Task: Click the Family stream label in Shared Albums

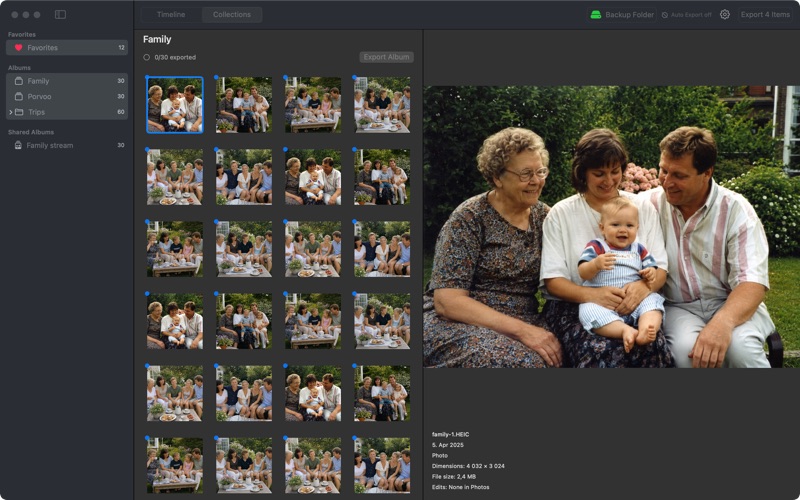Action: (x=49, y=145)
